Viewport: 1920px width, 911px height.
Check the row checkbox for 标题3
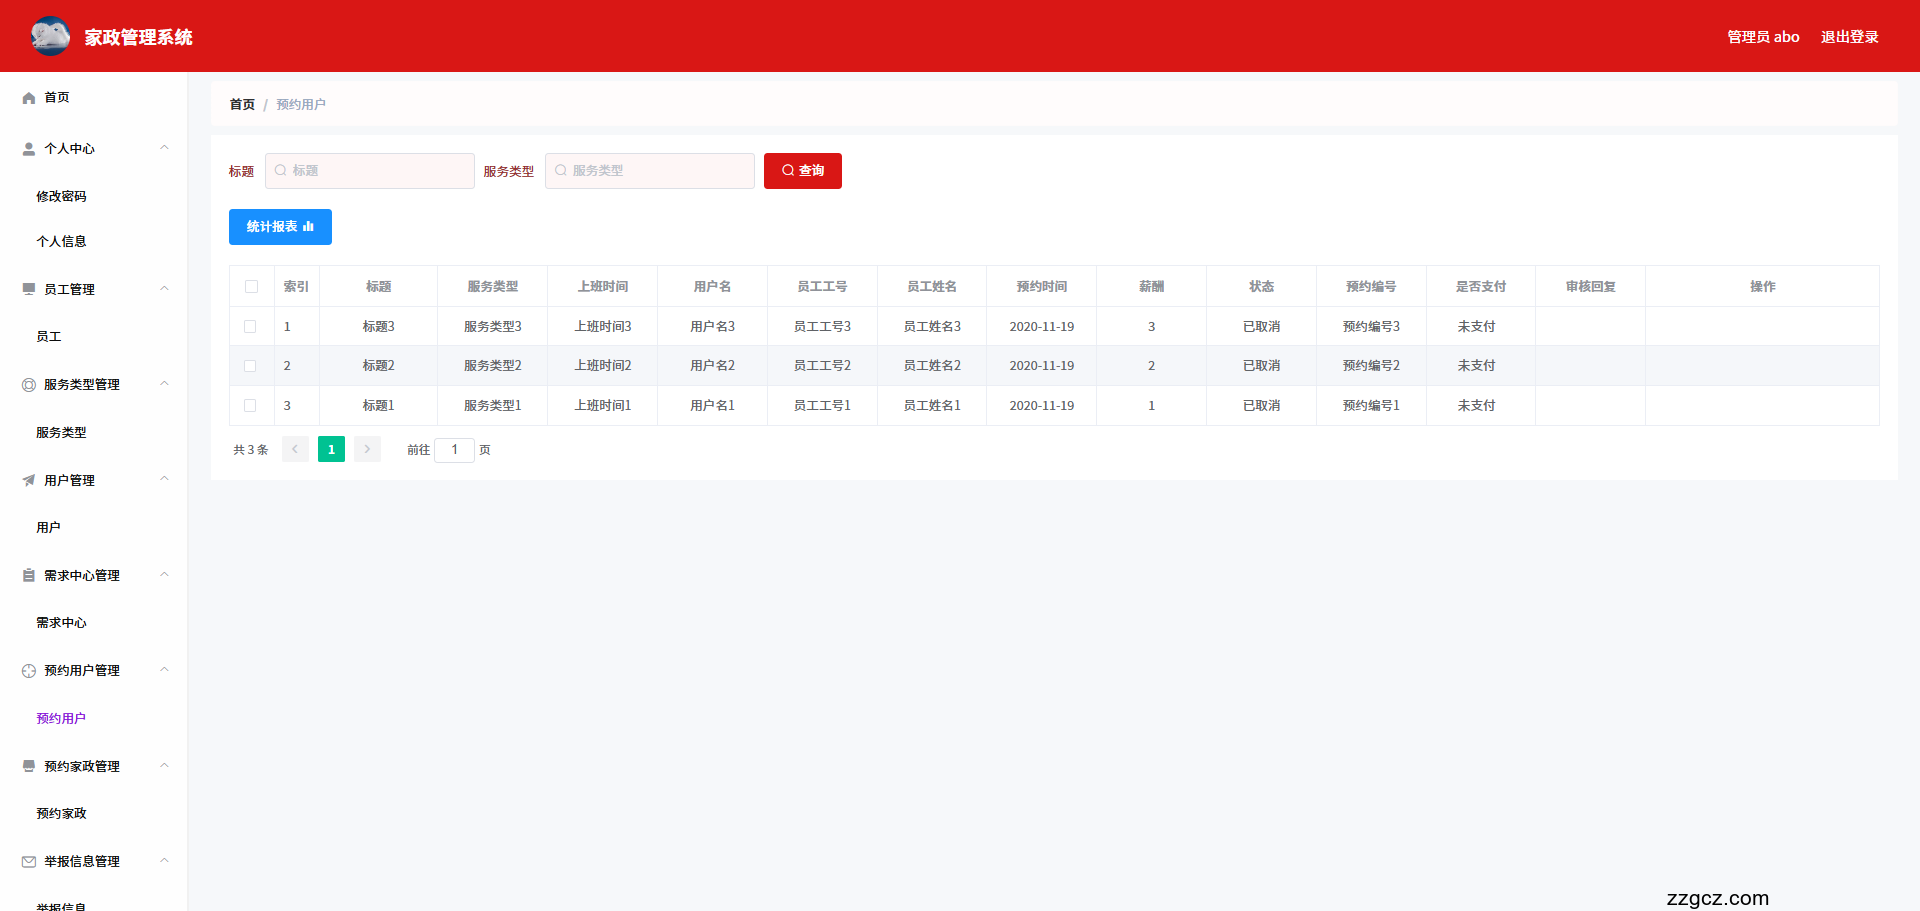[x=250, y=327]
